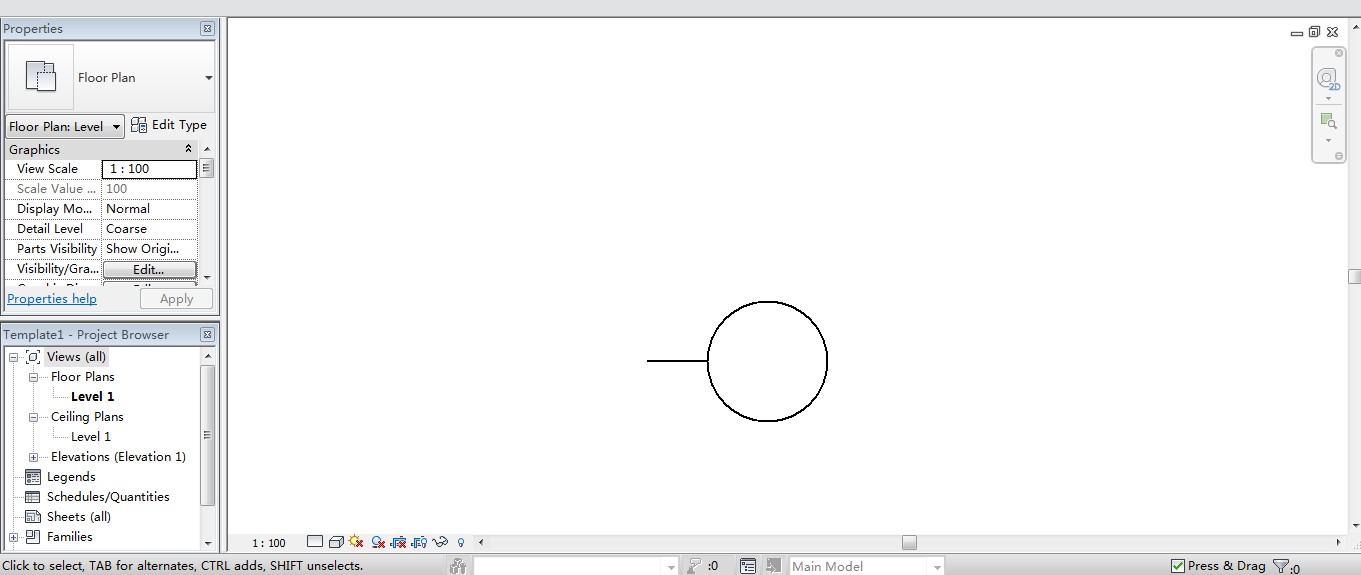Click the Parts Visibility value Show Original
This screenshot has width=1361, height=575.
click(x=149, y=249)
